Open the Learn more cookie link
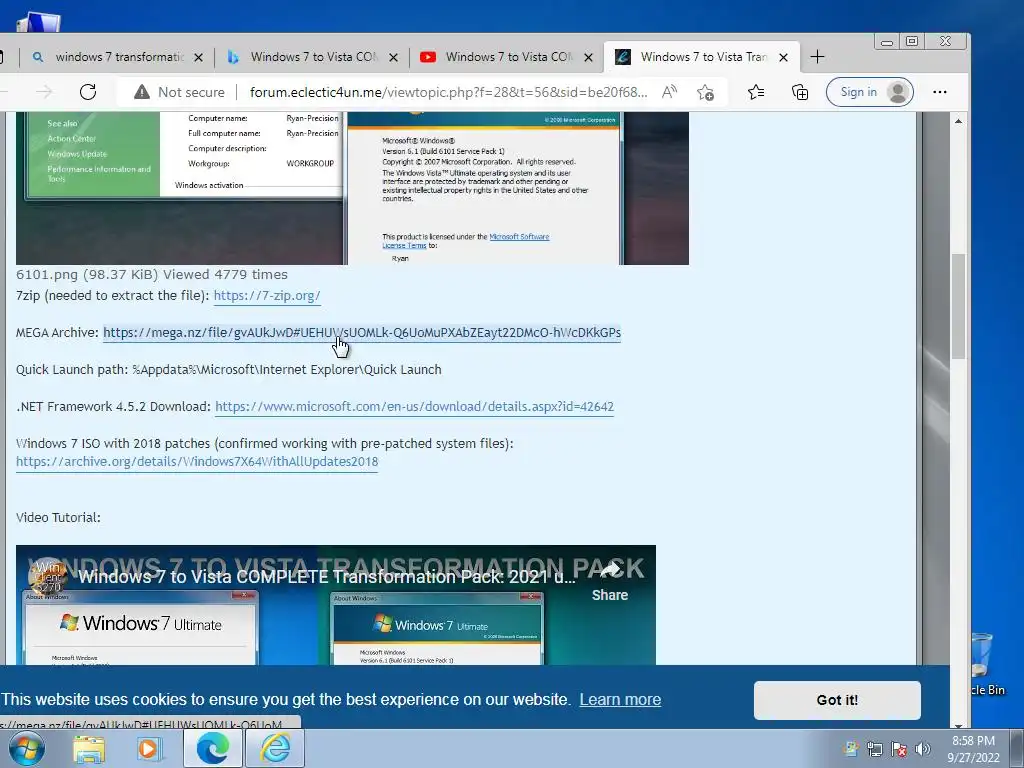1024x768 pixels. (620, 699)
